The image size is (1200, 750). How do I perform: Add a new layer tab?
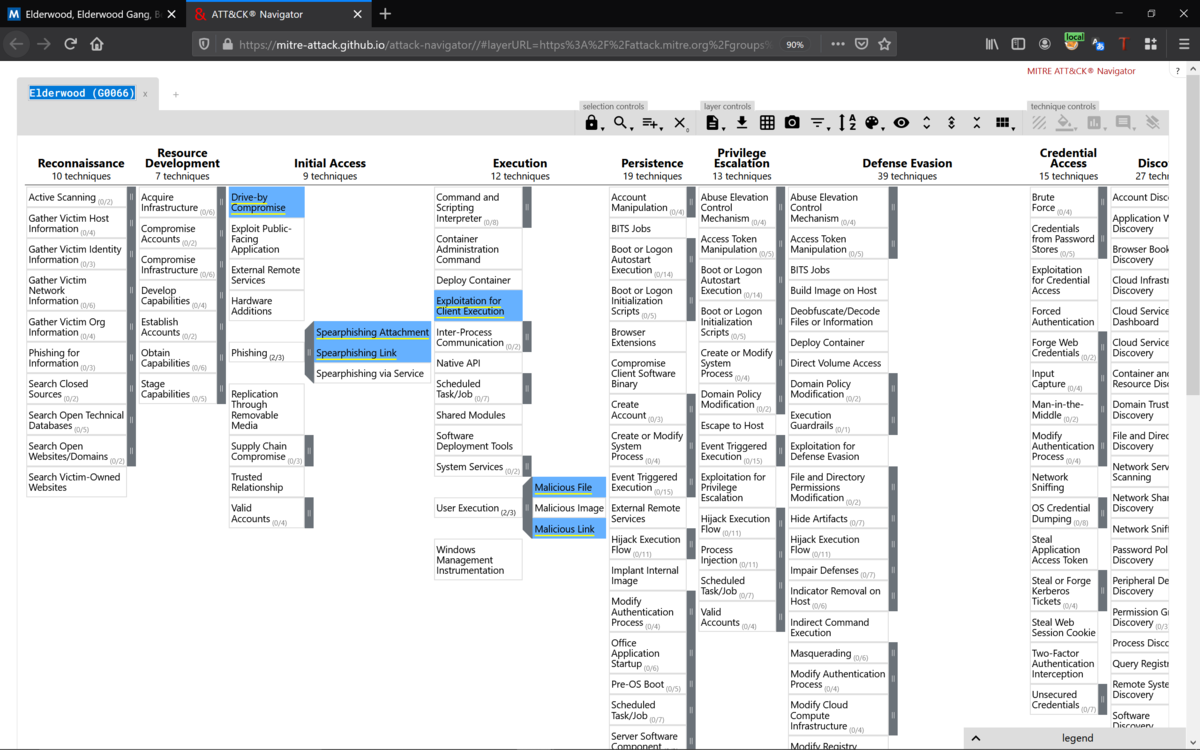click(176, 94)
